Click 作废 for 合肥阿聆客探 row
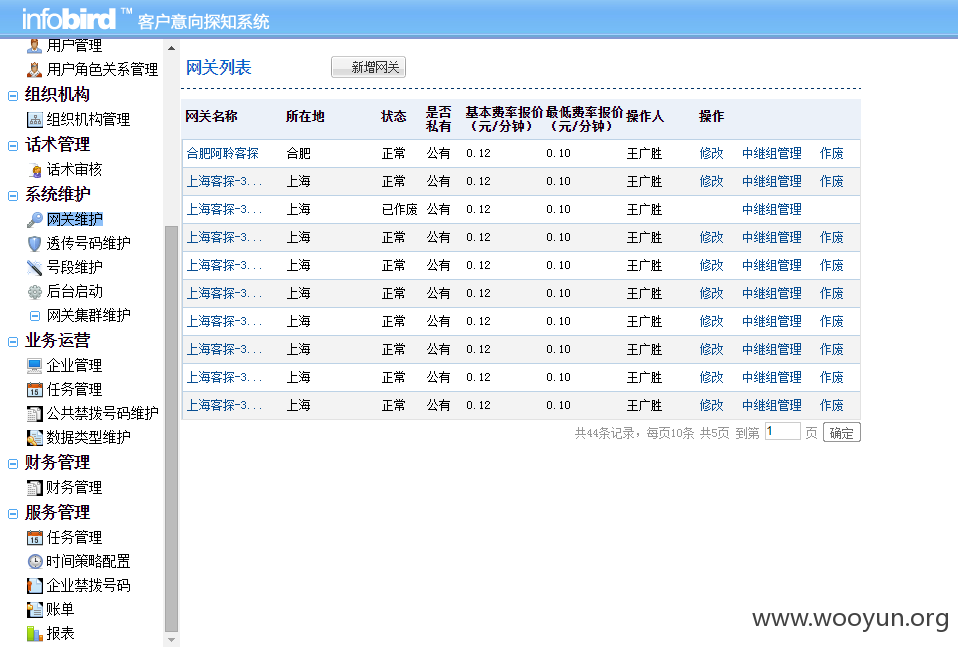The width and height of the screenshot is (958, 647). coord(832,154)
